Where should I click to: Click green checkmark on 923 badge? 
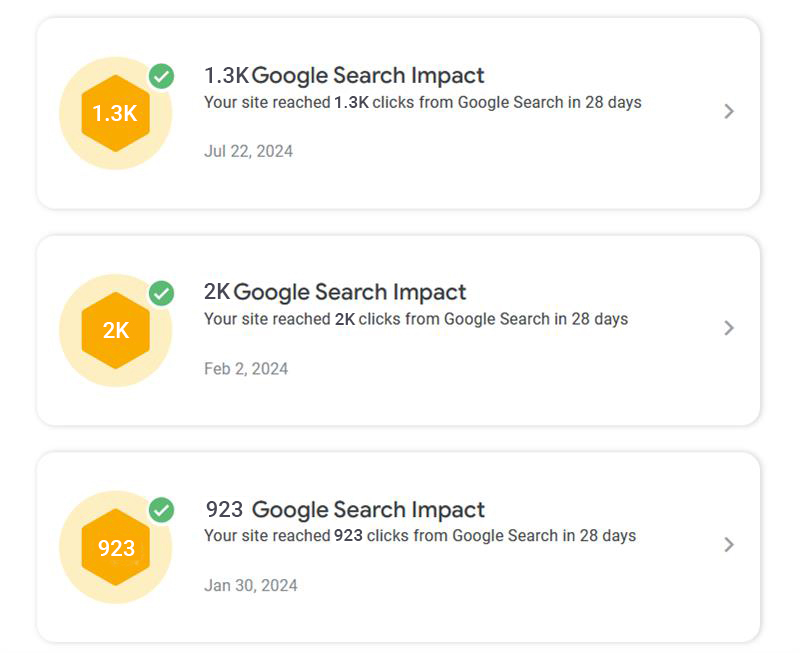[161, 510]
